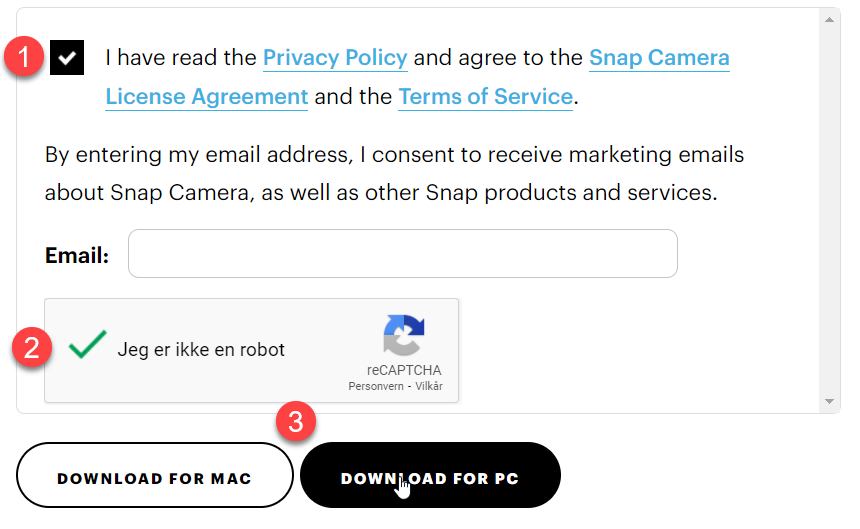
Task: Open the Privacy Policy link
Action: [x=335, y=58]
